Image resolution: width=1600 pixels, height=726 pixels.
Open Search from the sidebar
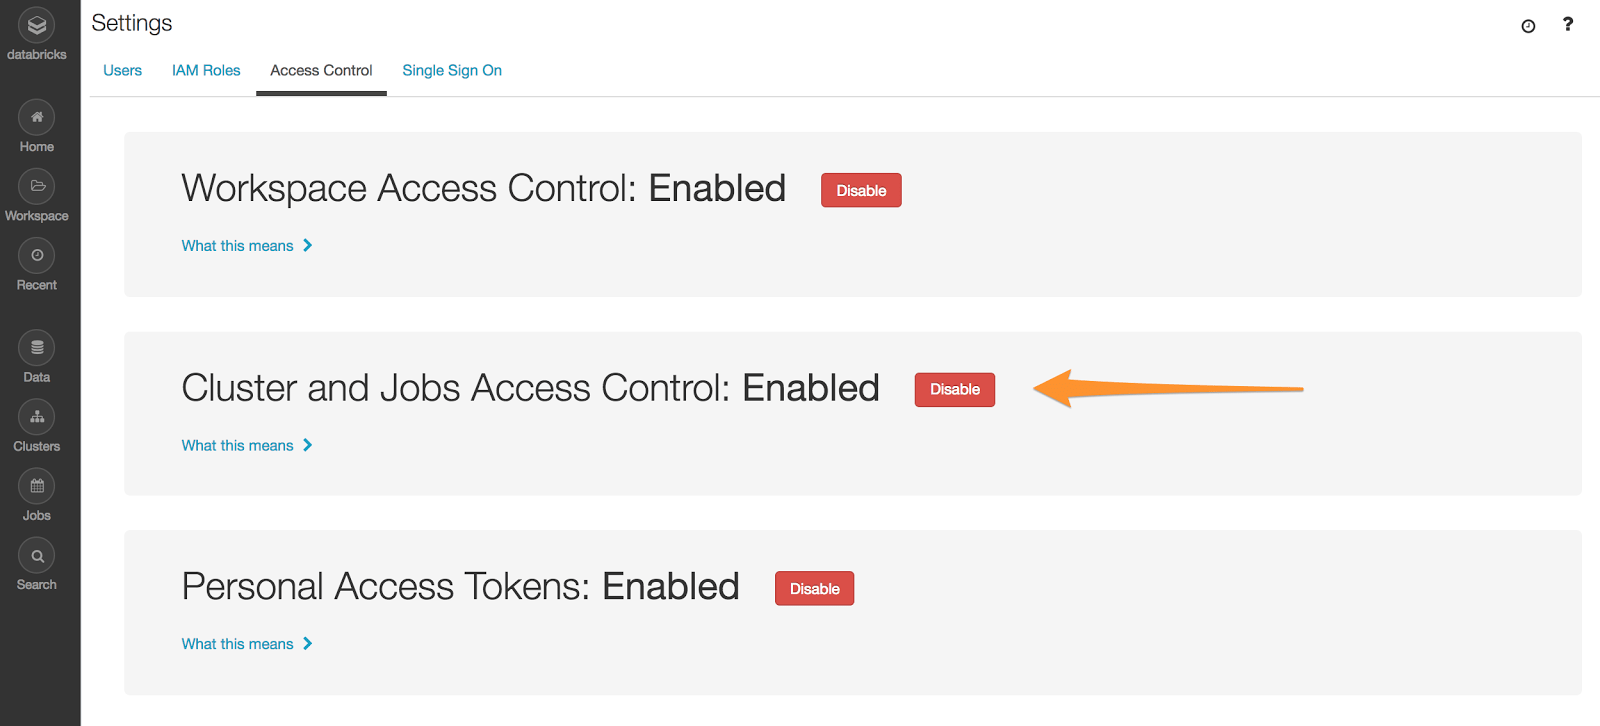[36, 554]
